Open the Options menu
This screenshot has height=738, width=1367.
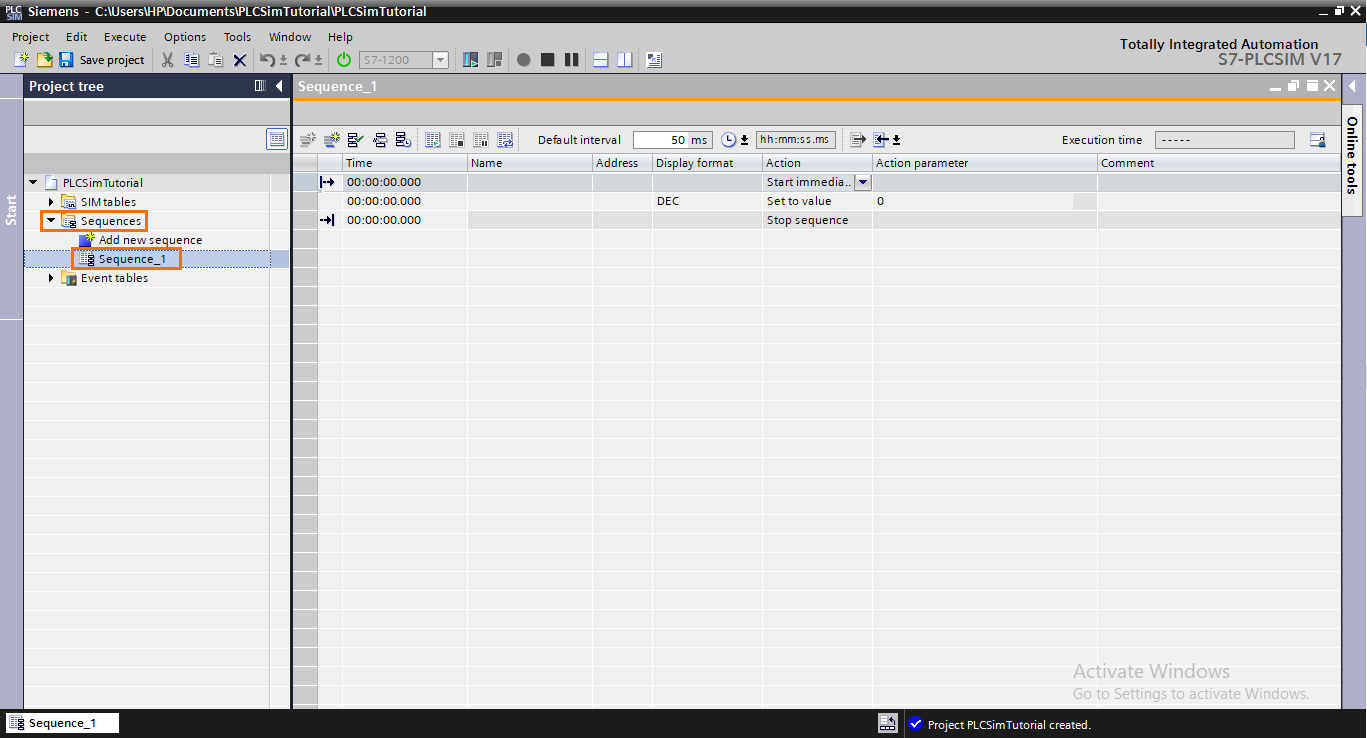[x=185, y=37]
